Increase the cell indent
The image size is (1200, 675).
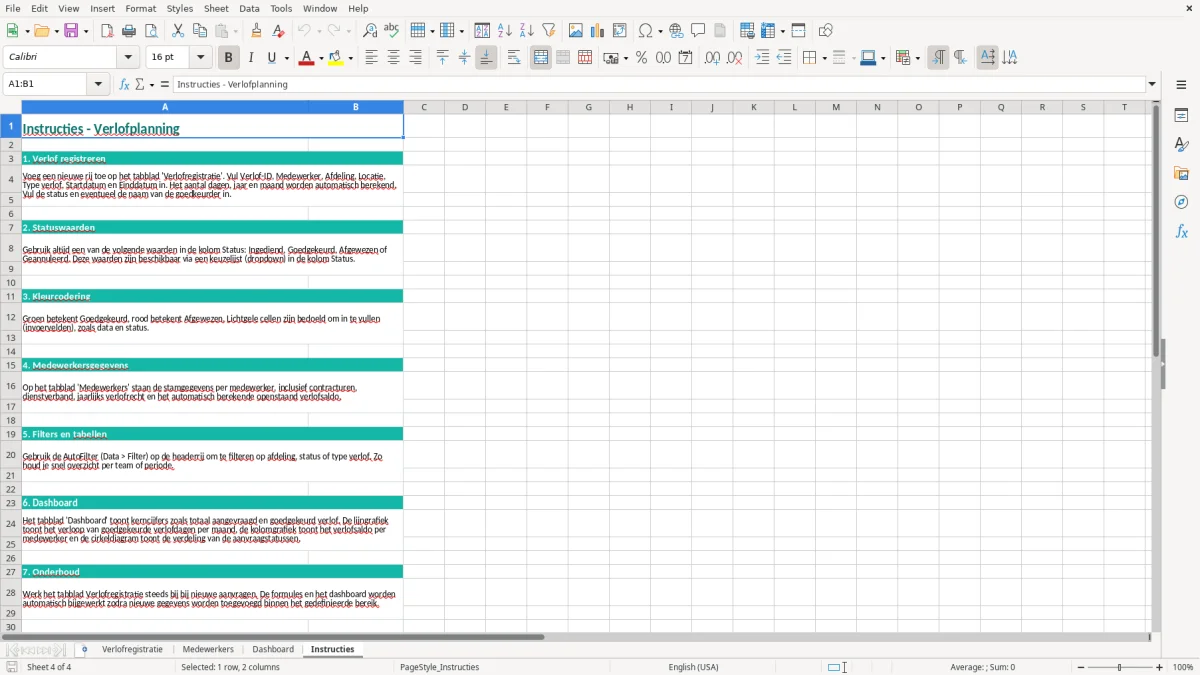pyautogui.click(x=762, y=58)
